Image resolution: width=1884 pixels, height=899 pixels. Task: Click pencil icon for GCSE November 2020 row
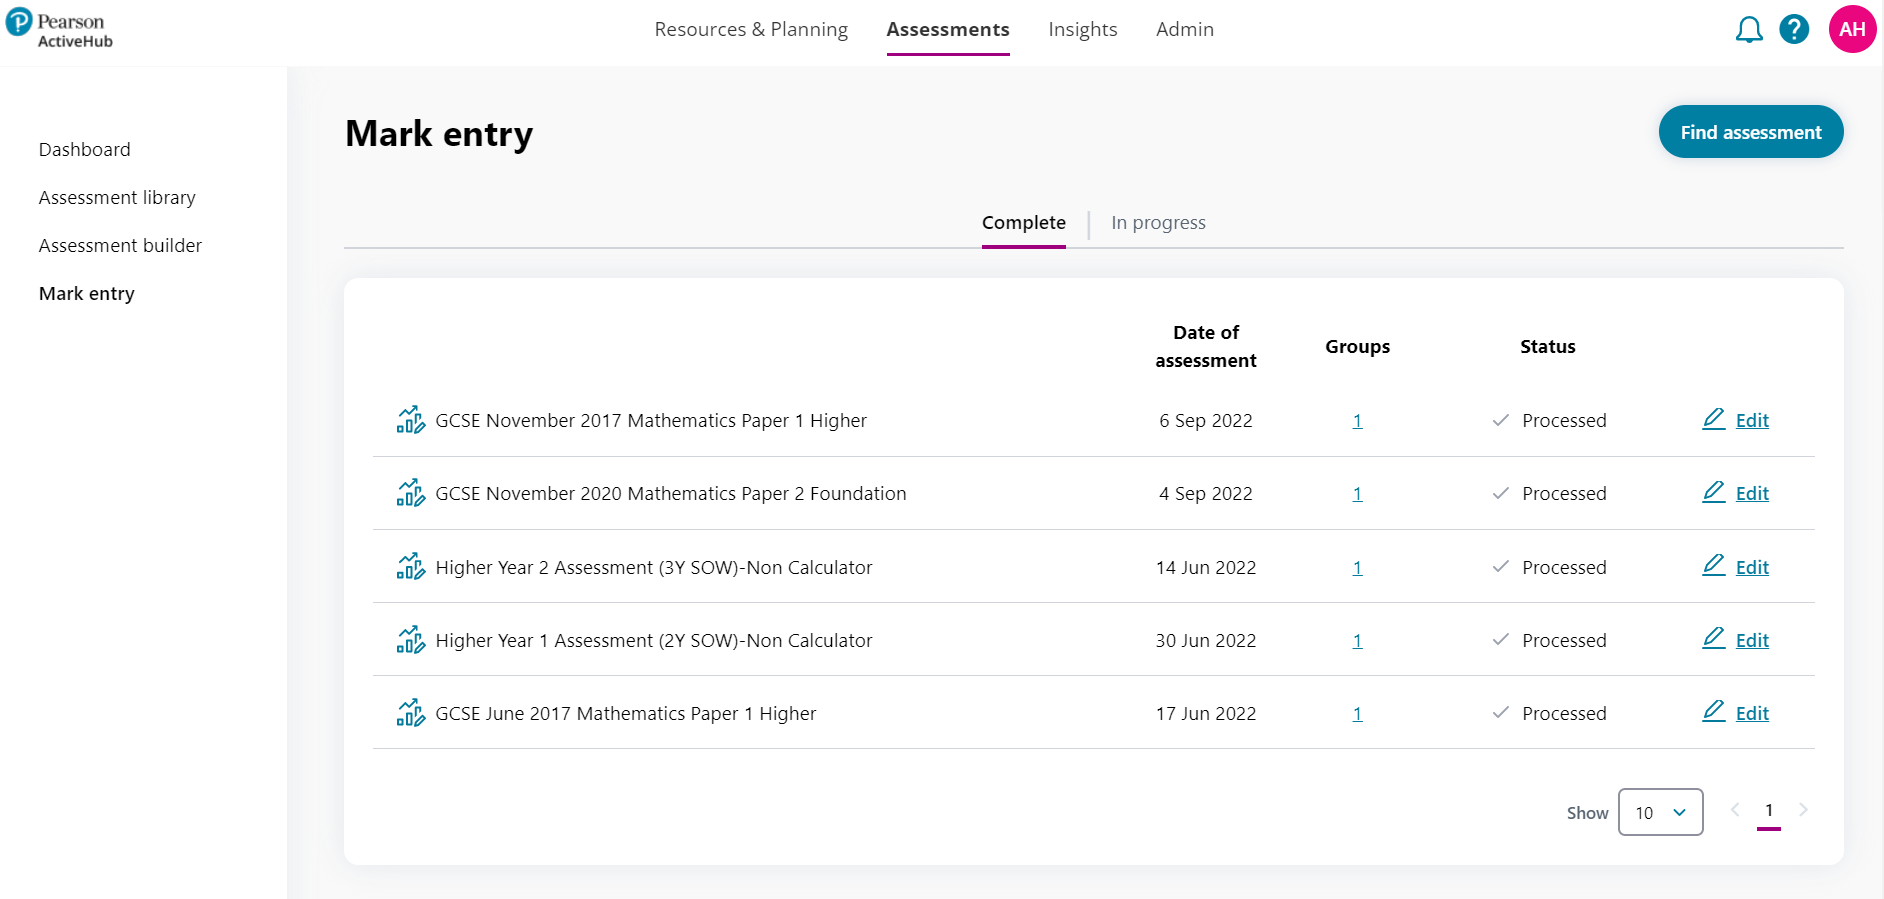(x=1714, y=492)
